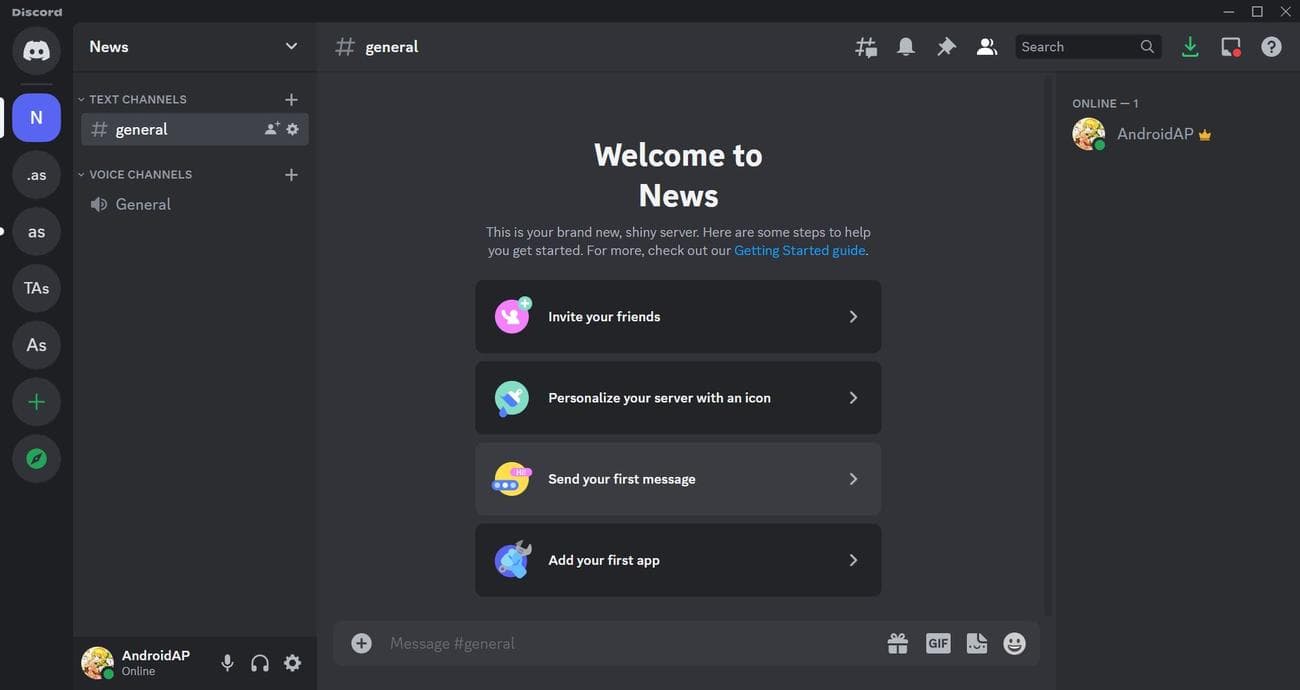
Task: Toggle the member list visibility
Action: (987, 47)
